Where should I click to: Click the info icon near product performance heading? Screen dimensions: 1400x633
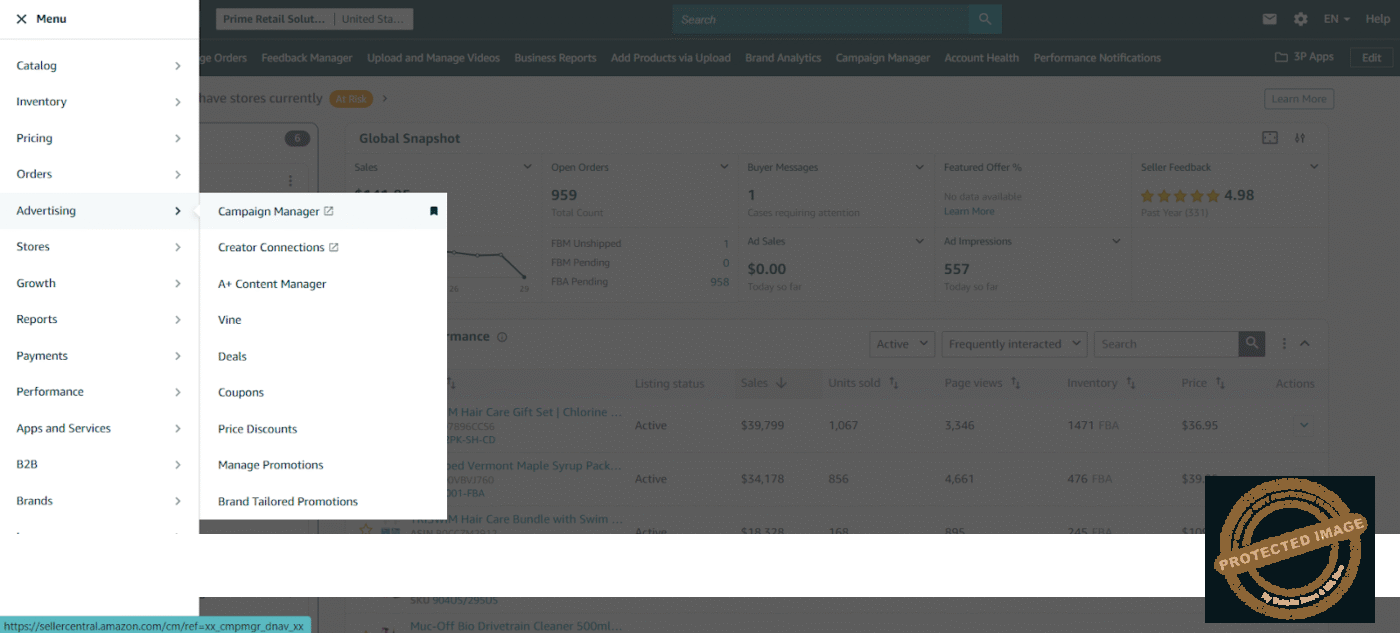coord(502,337)
